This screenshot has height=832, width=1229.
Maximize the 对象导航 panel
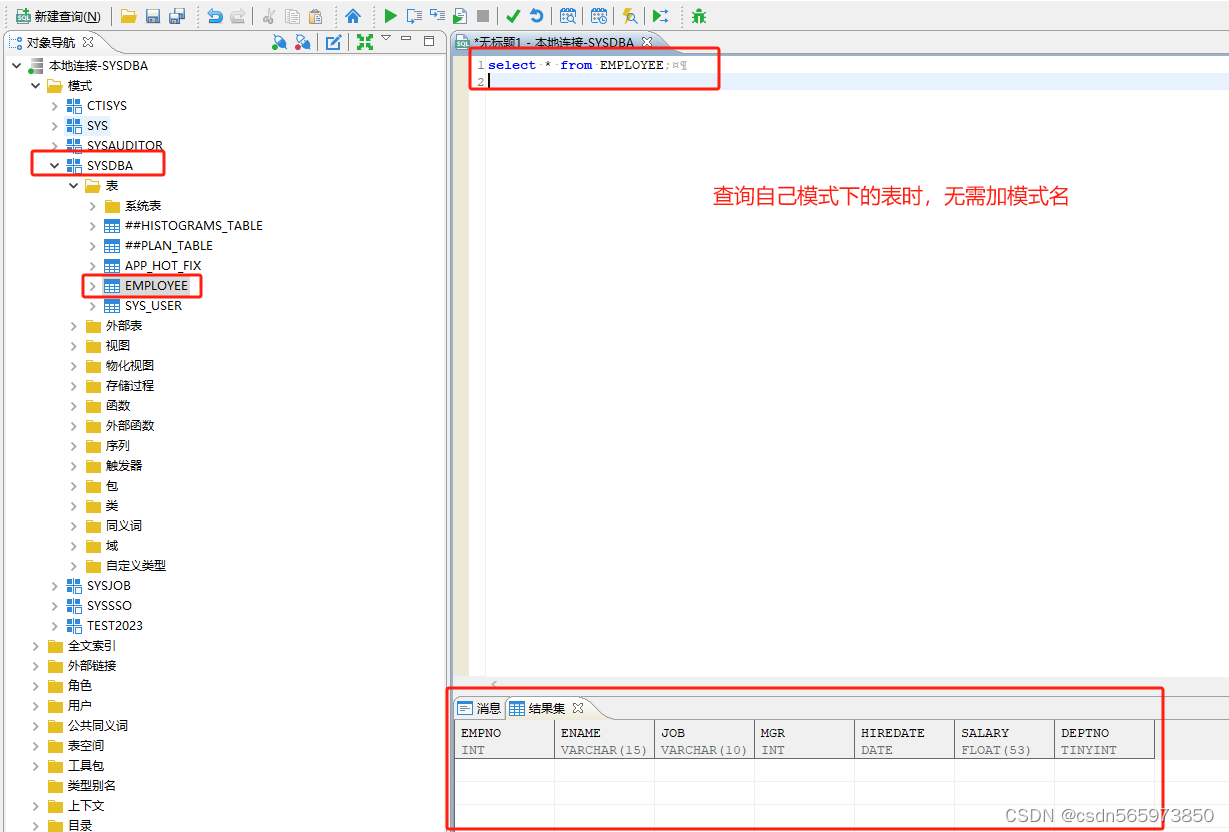(x=429, y=41)
